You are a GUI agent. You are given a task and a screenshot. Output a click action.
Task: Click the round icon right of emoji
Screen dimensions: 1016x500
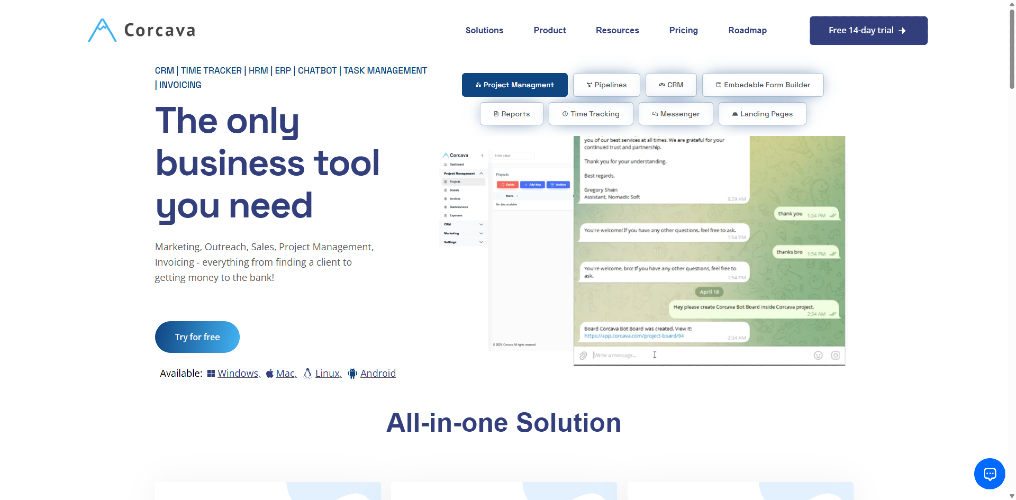pos(835,355)
